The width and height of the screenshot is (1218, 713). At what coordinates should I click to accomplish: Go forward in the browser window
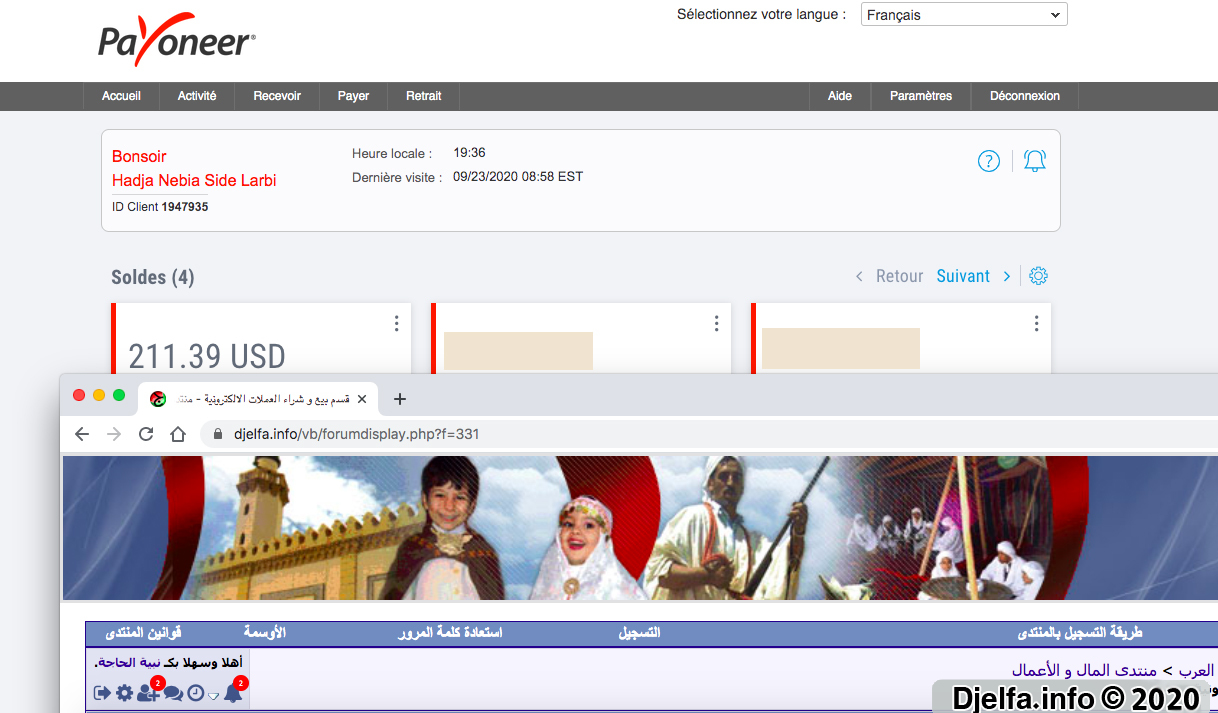[x=114, y=434]
